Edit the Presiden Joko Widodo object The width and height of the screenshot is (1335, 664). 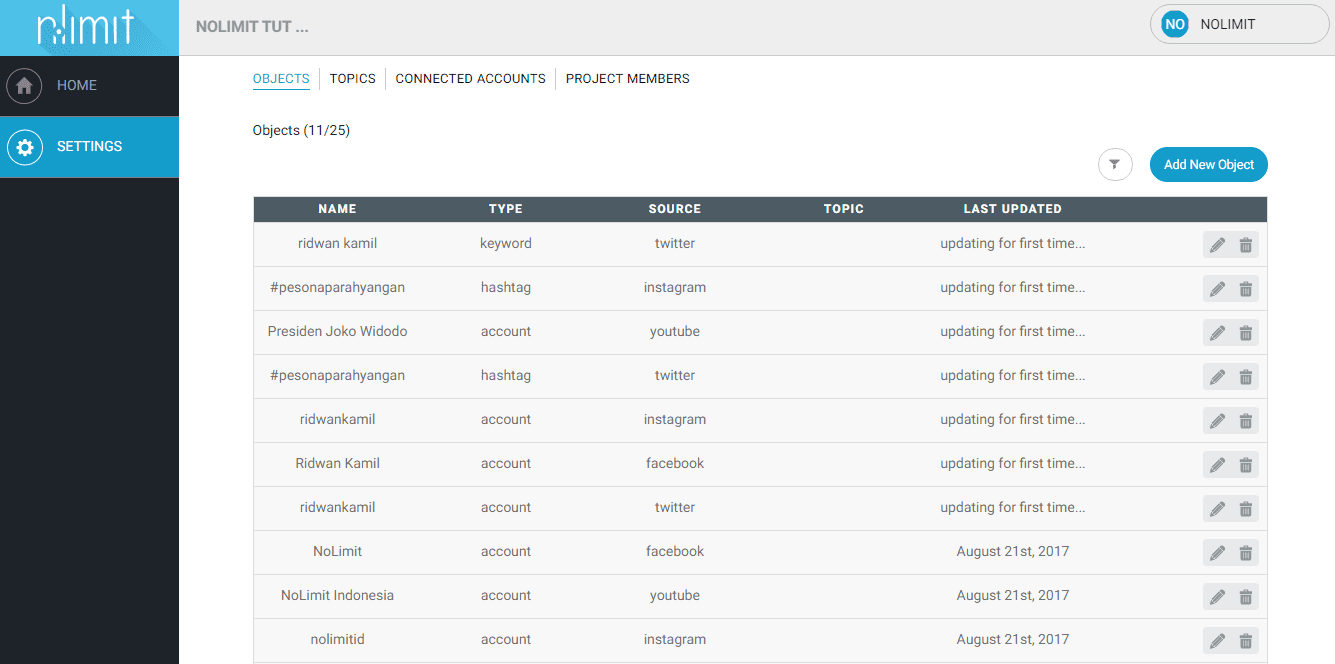1217,333
